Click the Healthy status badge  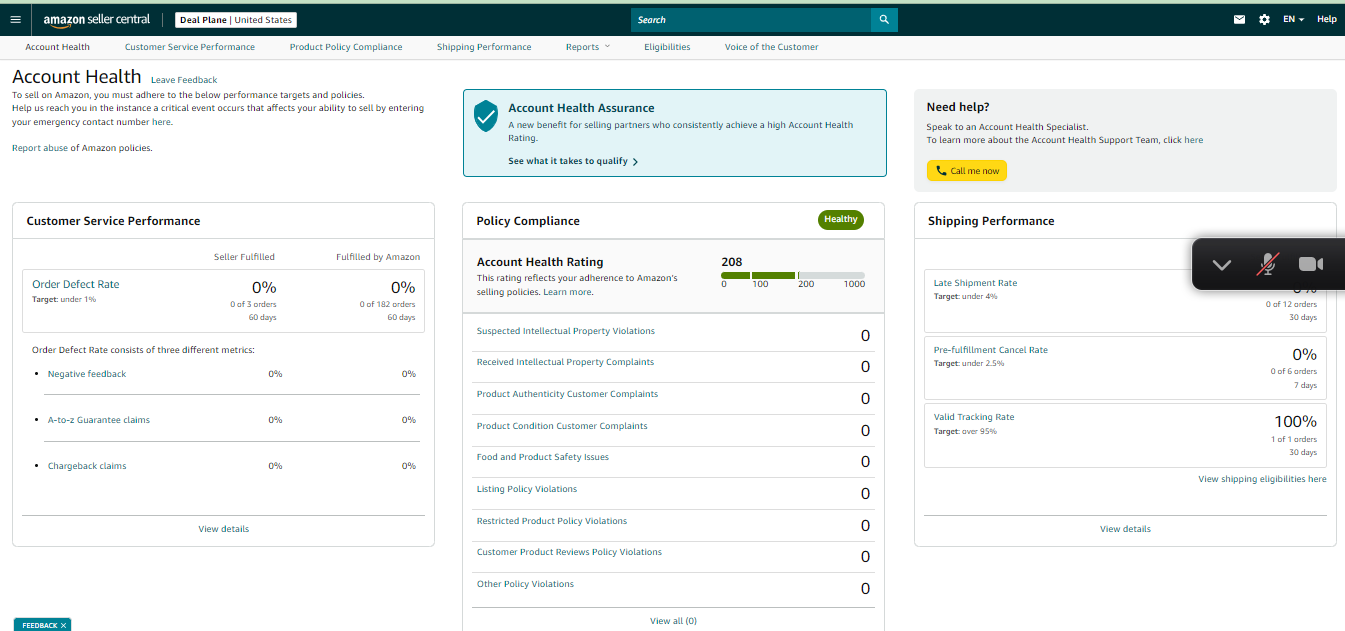pyautogui.click(x=841, y=219)
